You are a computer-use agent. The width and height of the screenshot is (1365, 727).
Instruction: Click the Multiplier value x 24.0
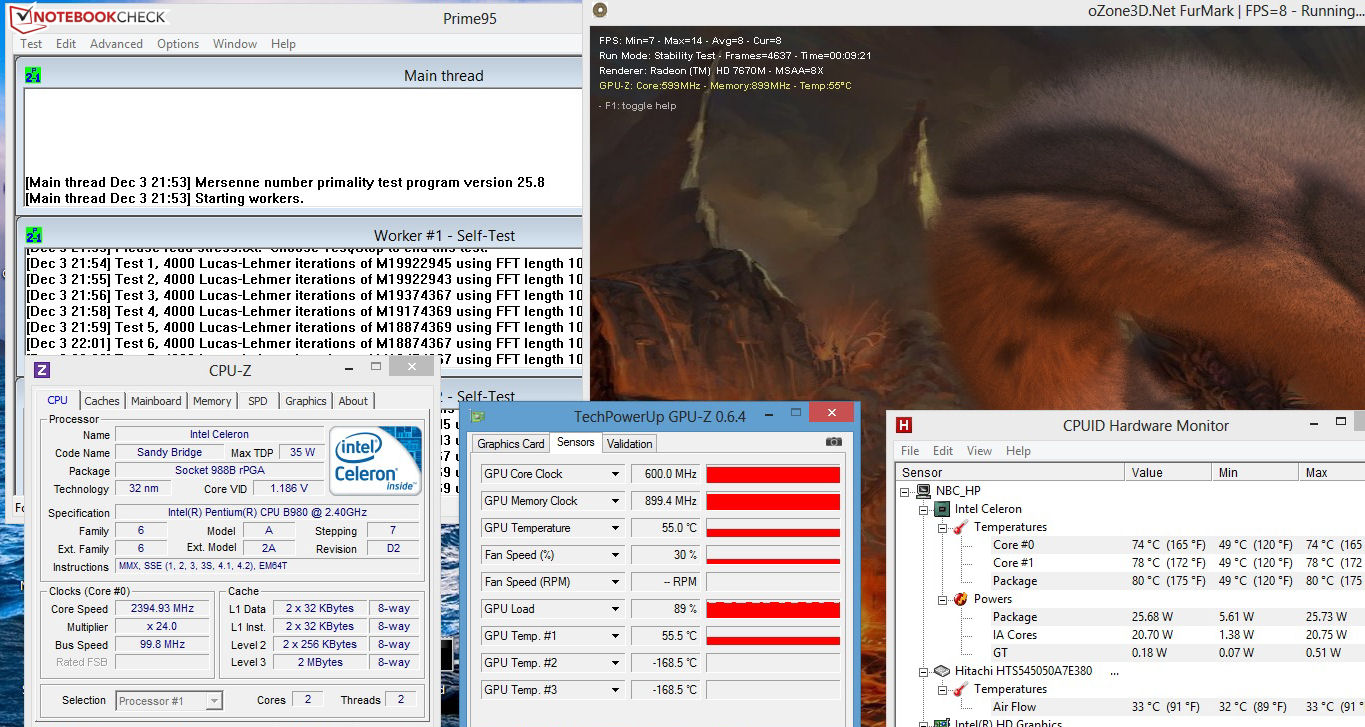(162, 627)
